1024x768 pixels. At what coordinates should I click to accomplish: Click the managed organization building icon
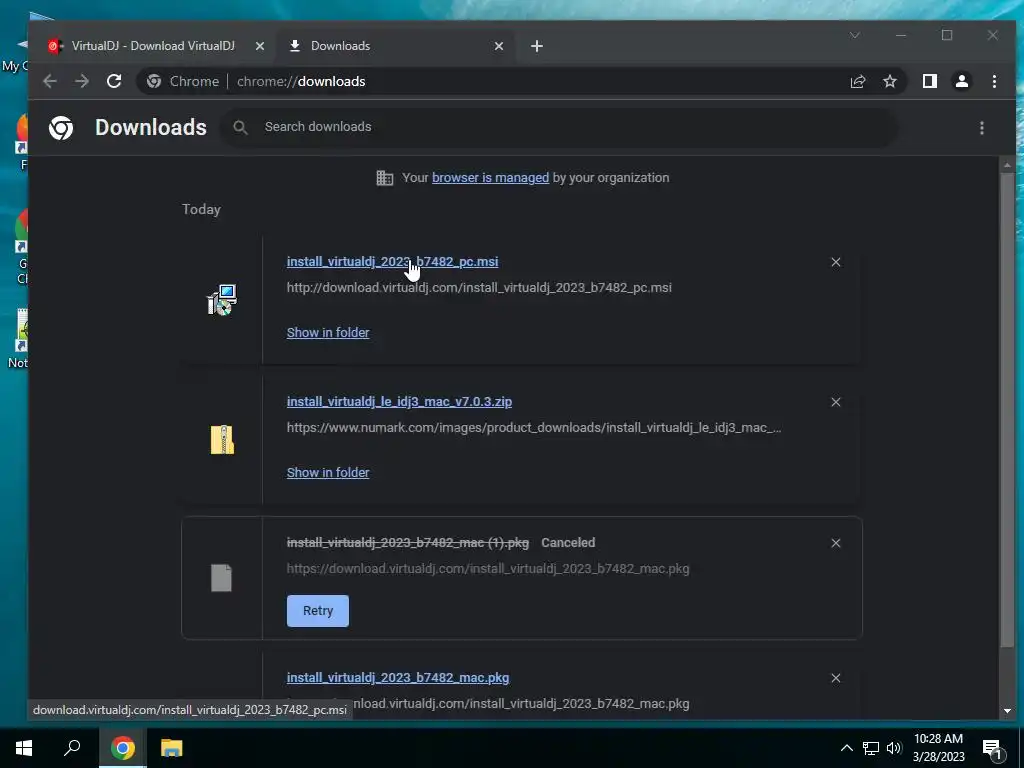(385, 178)
